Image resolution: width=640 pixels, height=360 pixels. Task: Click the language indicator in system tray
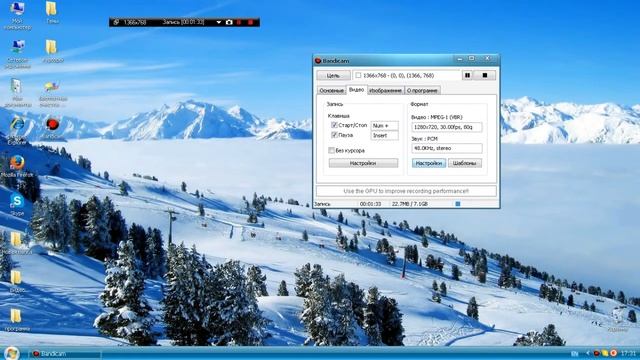pyautogui.click(x=575, y=353)
